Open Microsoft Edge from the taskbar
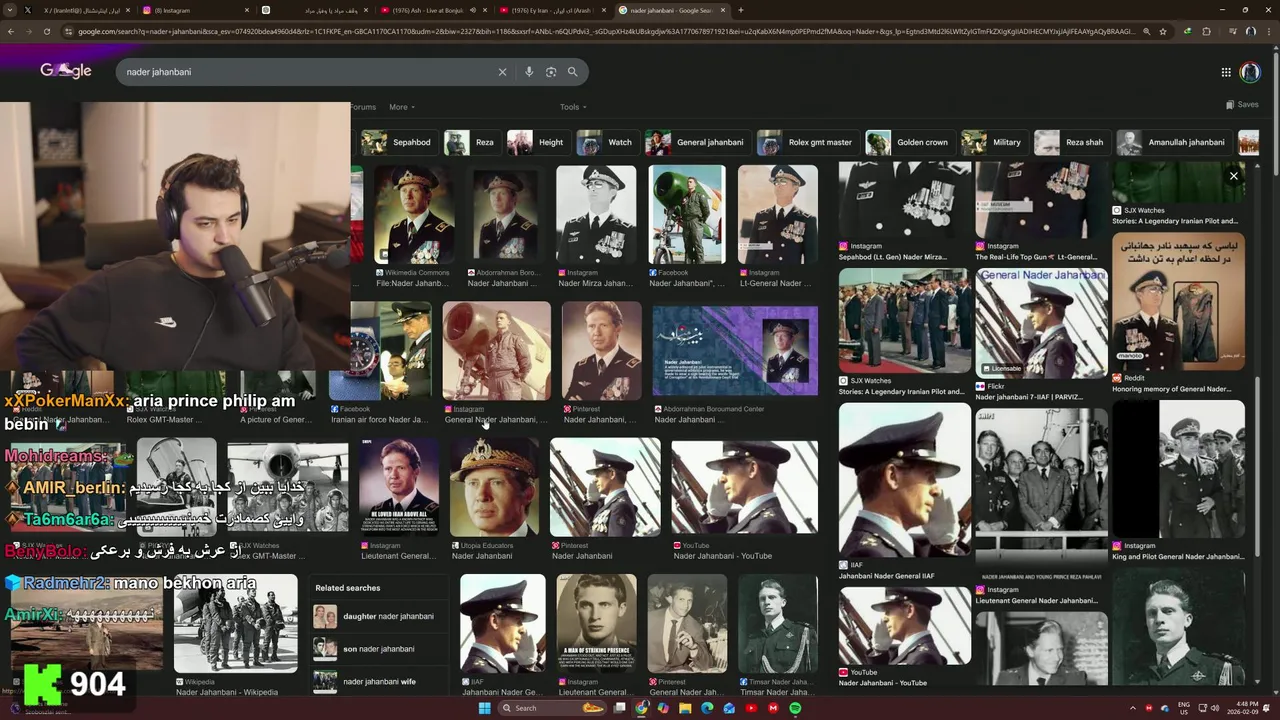This screenshot has width=1280, height=720. (x=707, y=708)
